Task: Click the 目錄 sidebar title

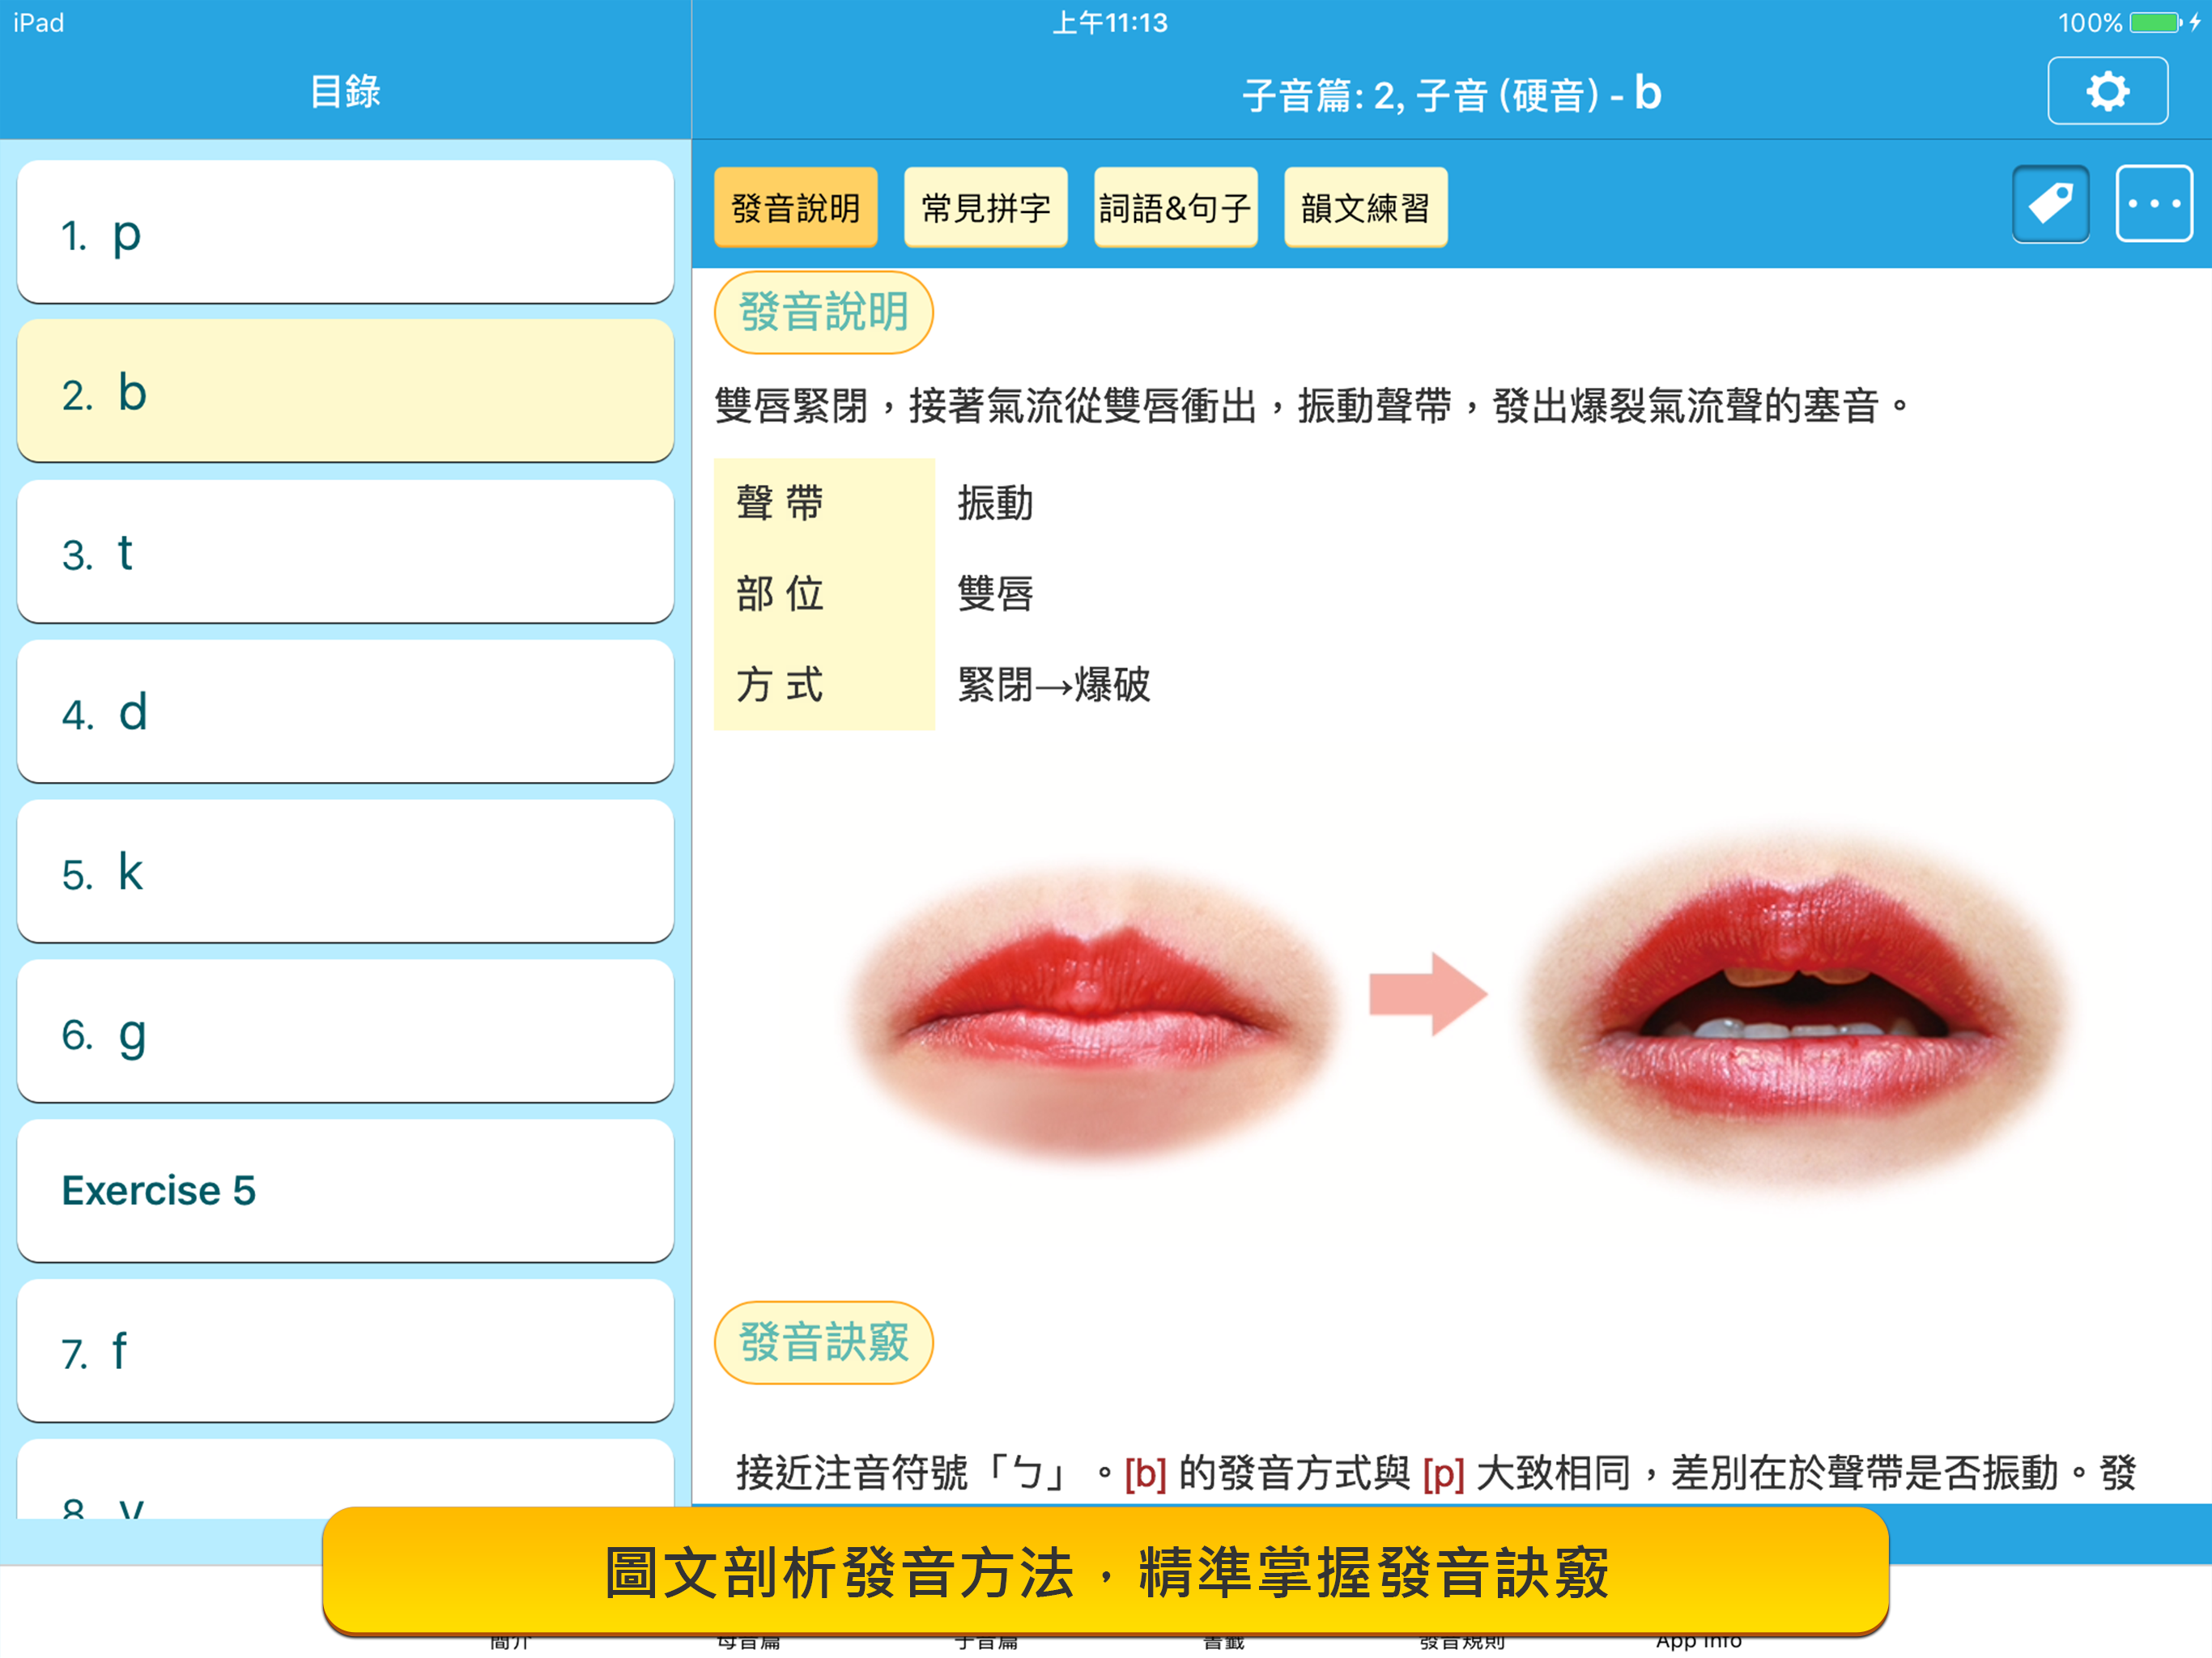Action: pos(345,91)
